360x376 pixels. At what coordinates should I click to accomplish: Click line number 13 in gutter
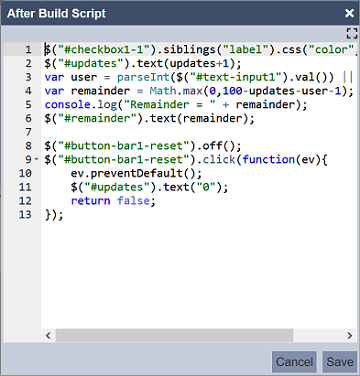click(x=25, y=214)
